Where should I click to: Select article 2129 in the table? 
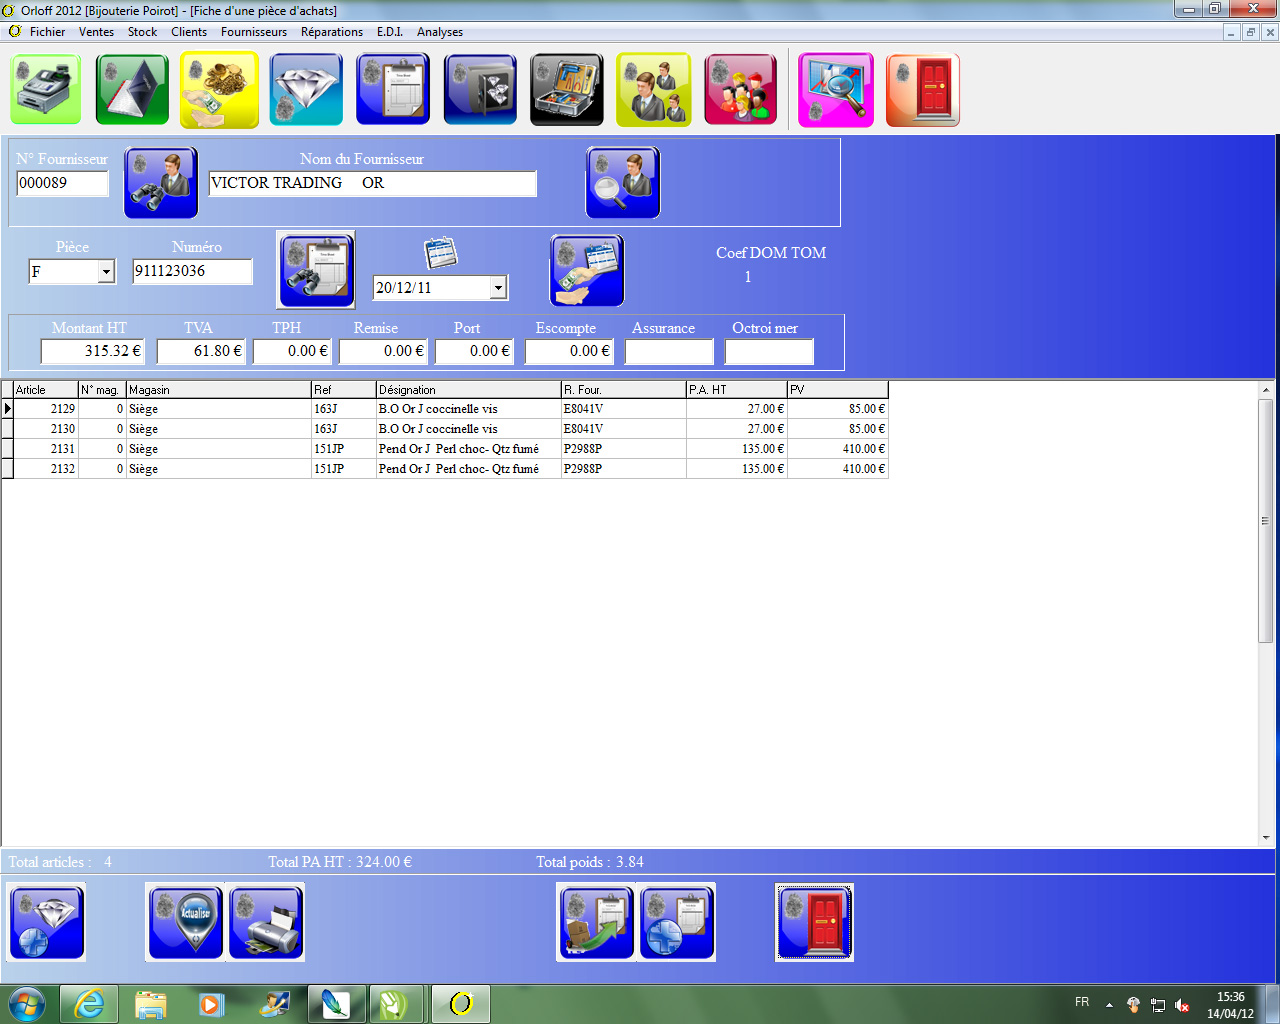pos(445,409)
